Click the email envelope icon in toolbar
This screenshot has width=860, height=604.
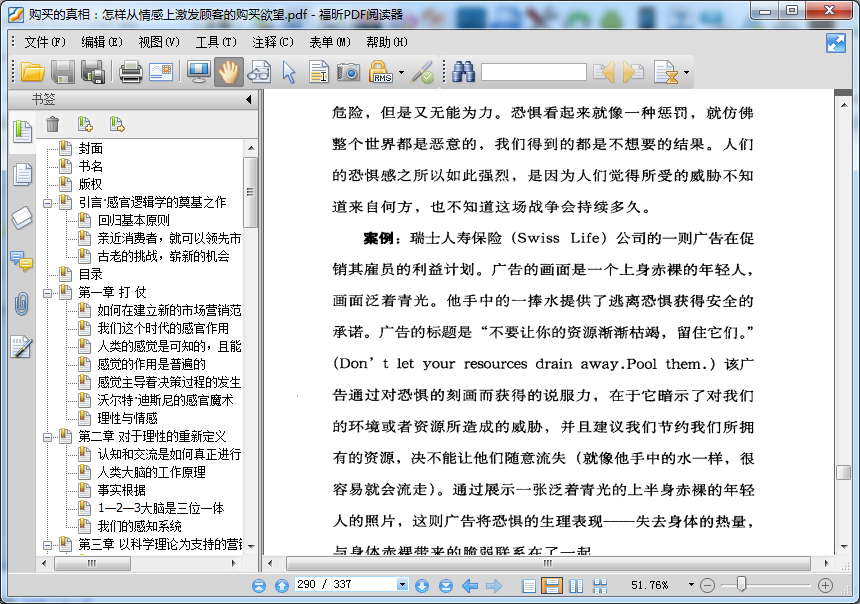161,72
